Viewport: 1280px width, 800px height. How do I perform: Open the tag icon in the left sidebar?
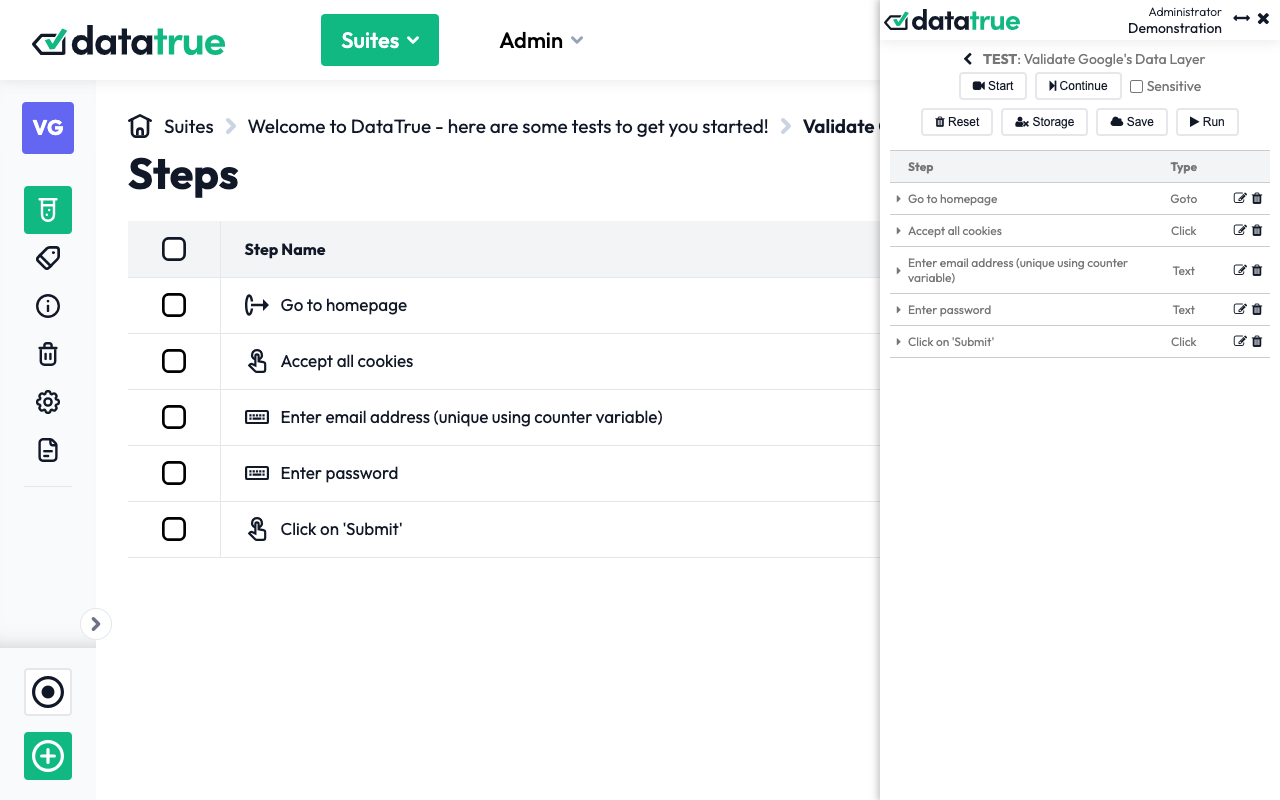pos(47,258)
